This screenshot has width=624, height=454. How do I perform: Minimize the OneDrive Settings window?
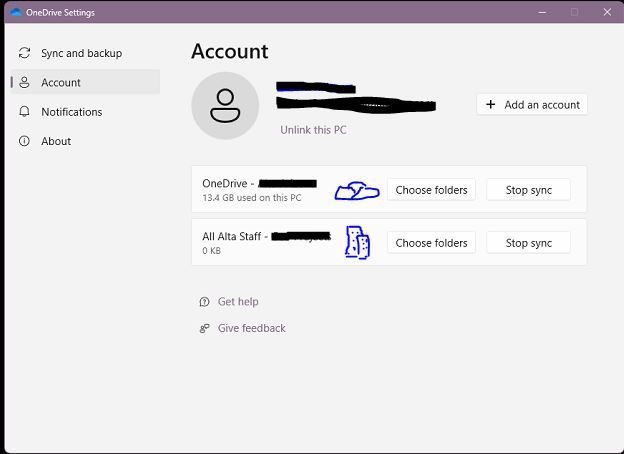coord(542,12)
